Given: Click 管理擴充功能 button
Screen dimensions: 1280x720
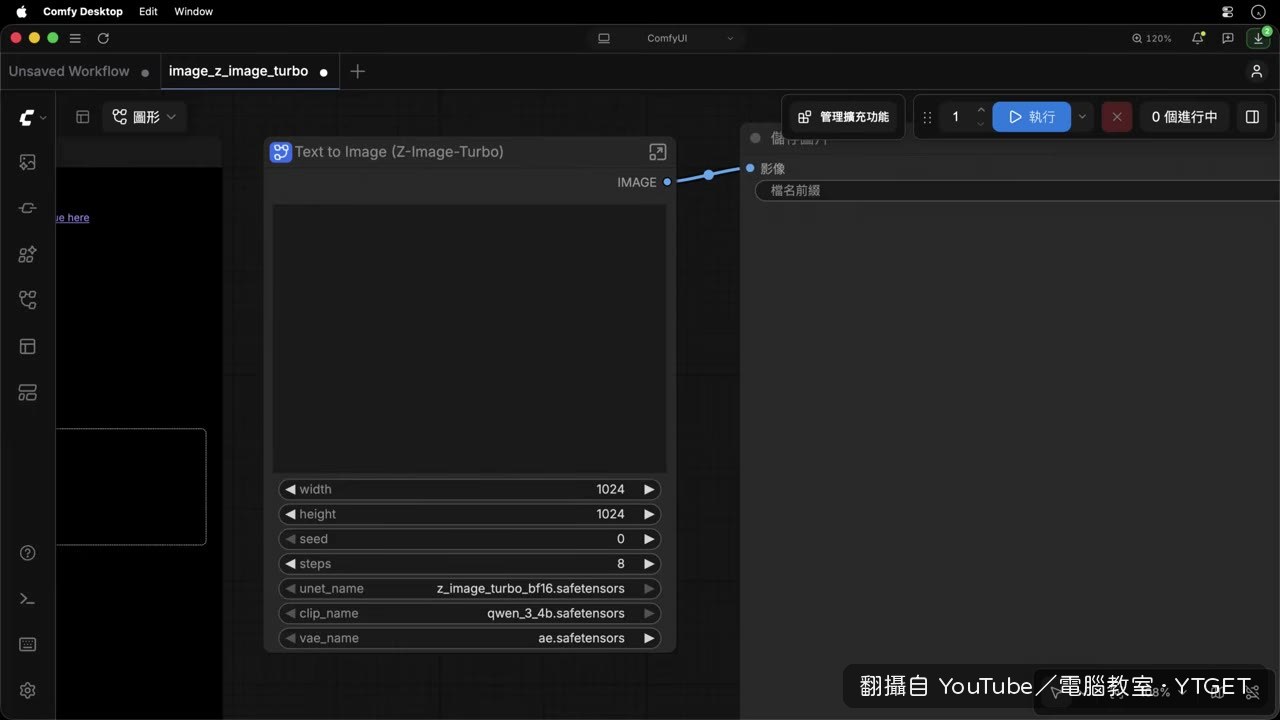Looking at the screenshot, I should 844,117.
